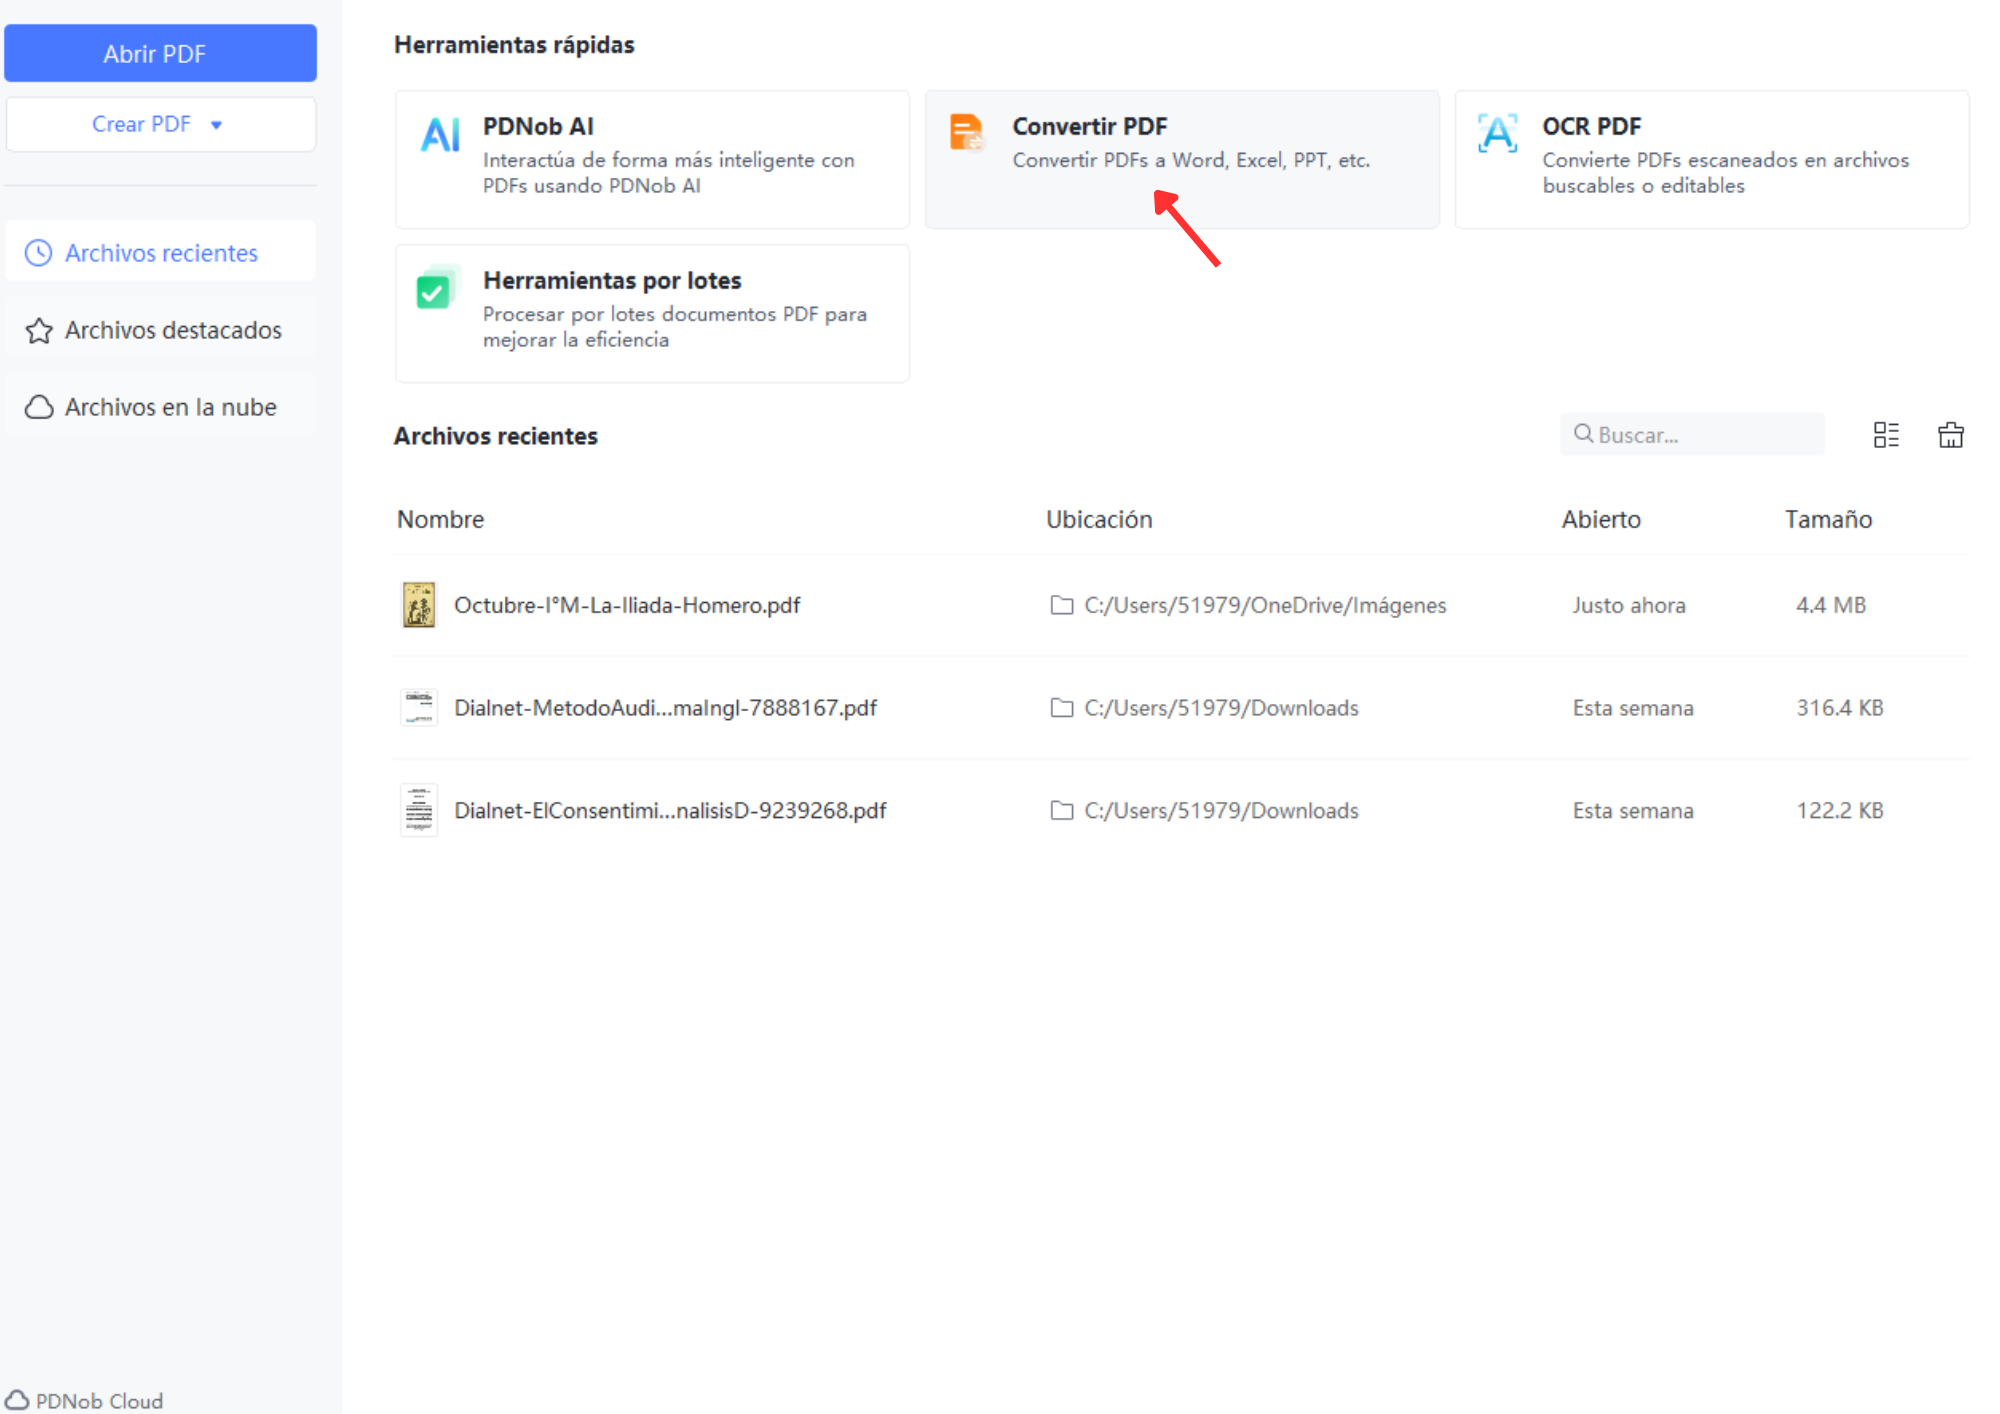Click the orange Convertir PDF icon

coord(967,132)
